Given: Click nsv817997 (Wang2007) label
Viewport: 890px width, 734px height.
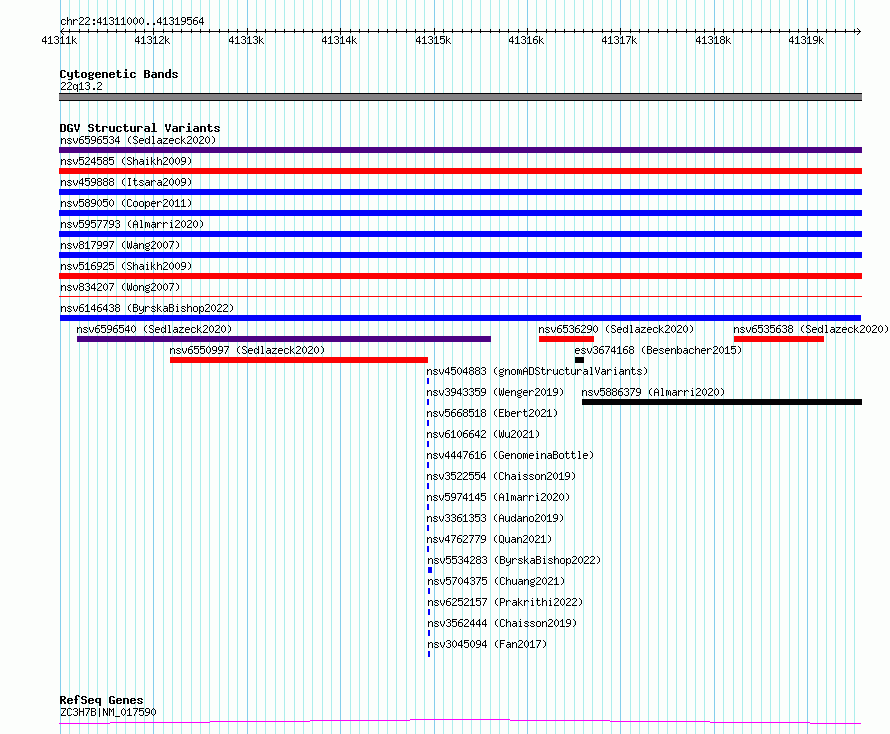Looking at the screenshot, I should click(x=120, y=245).
